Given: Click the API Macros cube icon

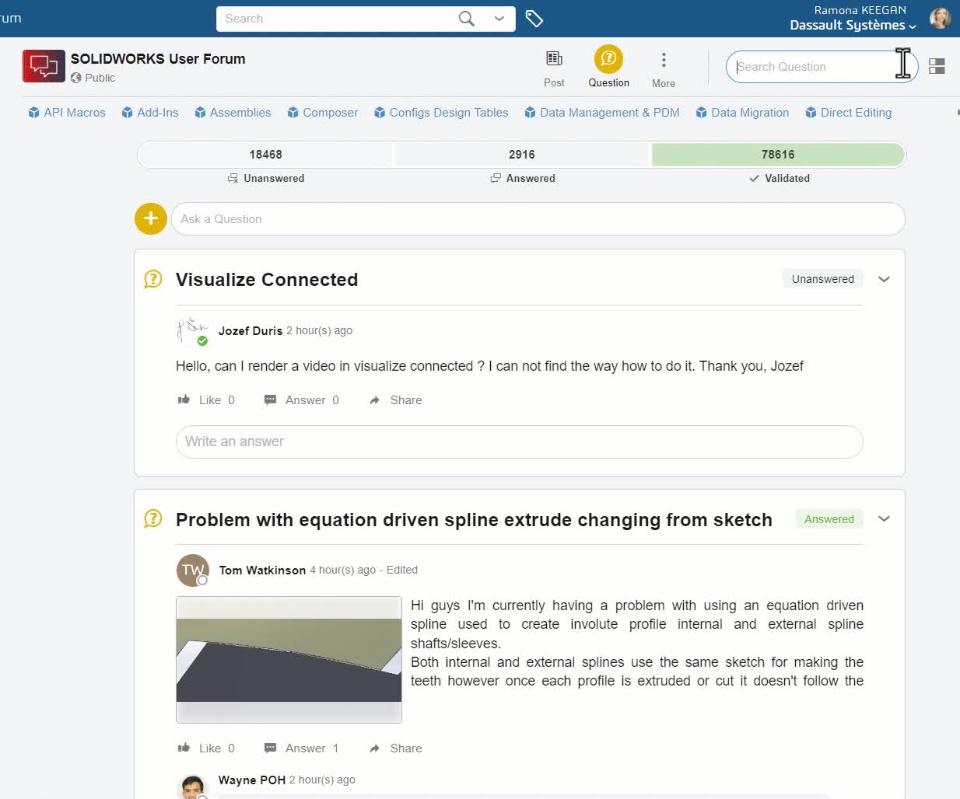Looking at the screenshot, I should 34,113.
